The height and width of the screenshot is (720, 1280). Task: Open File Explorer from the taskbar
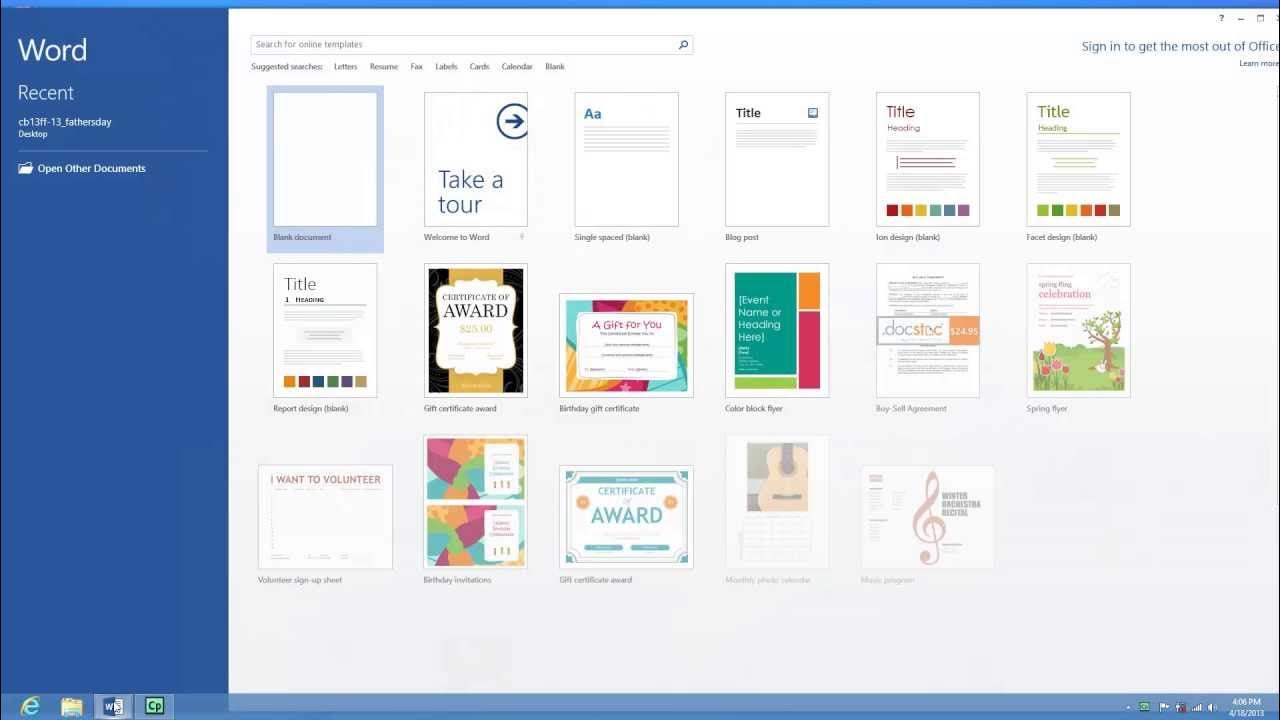pyautogui.click(x=72, y=706)
